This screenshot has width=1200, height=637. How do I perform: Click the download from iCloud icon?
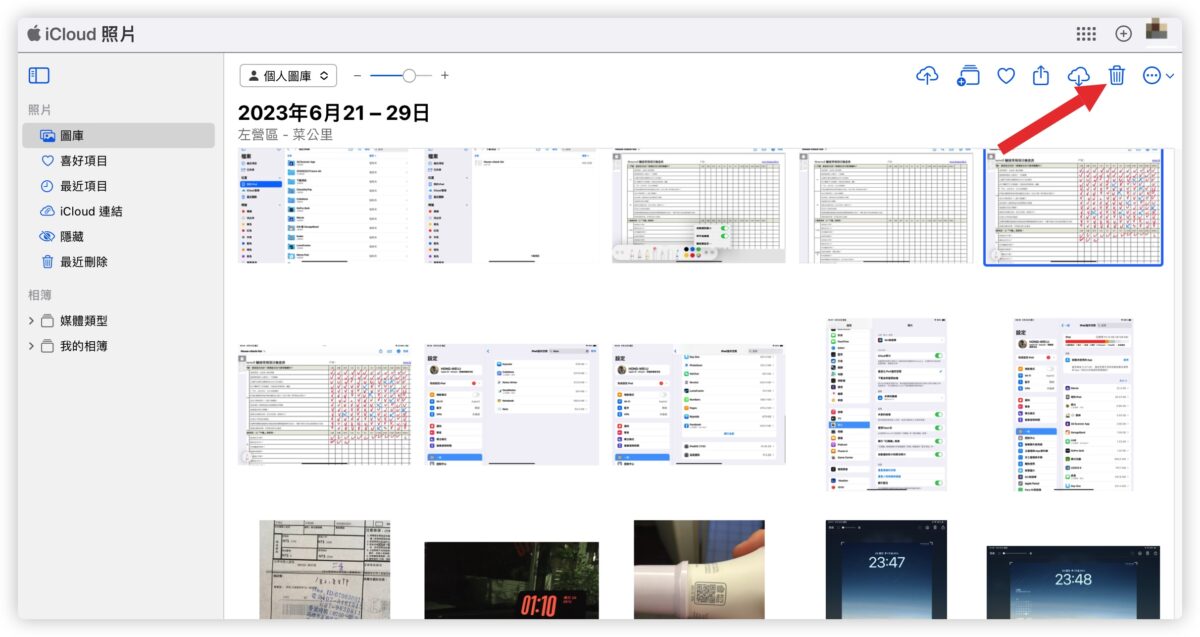point(1079,76)
